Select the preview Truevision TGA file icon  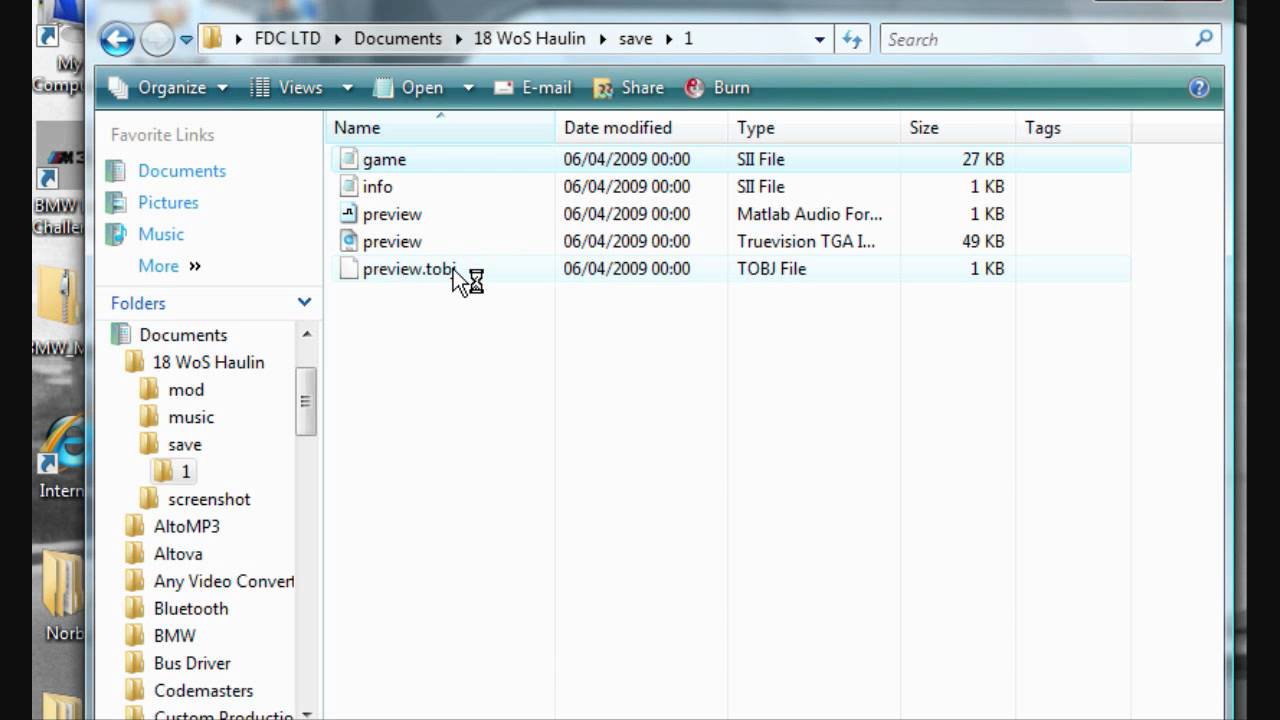[348, 241]
